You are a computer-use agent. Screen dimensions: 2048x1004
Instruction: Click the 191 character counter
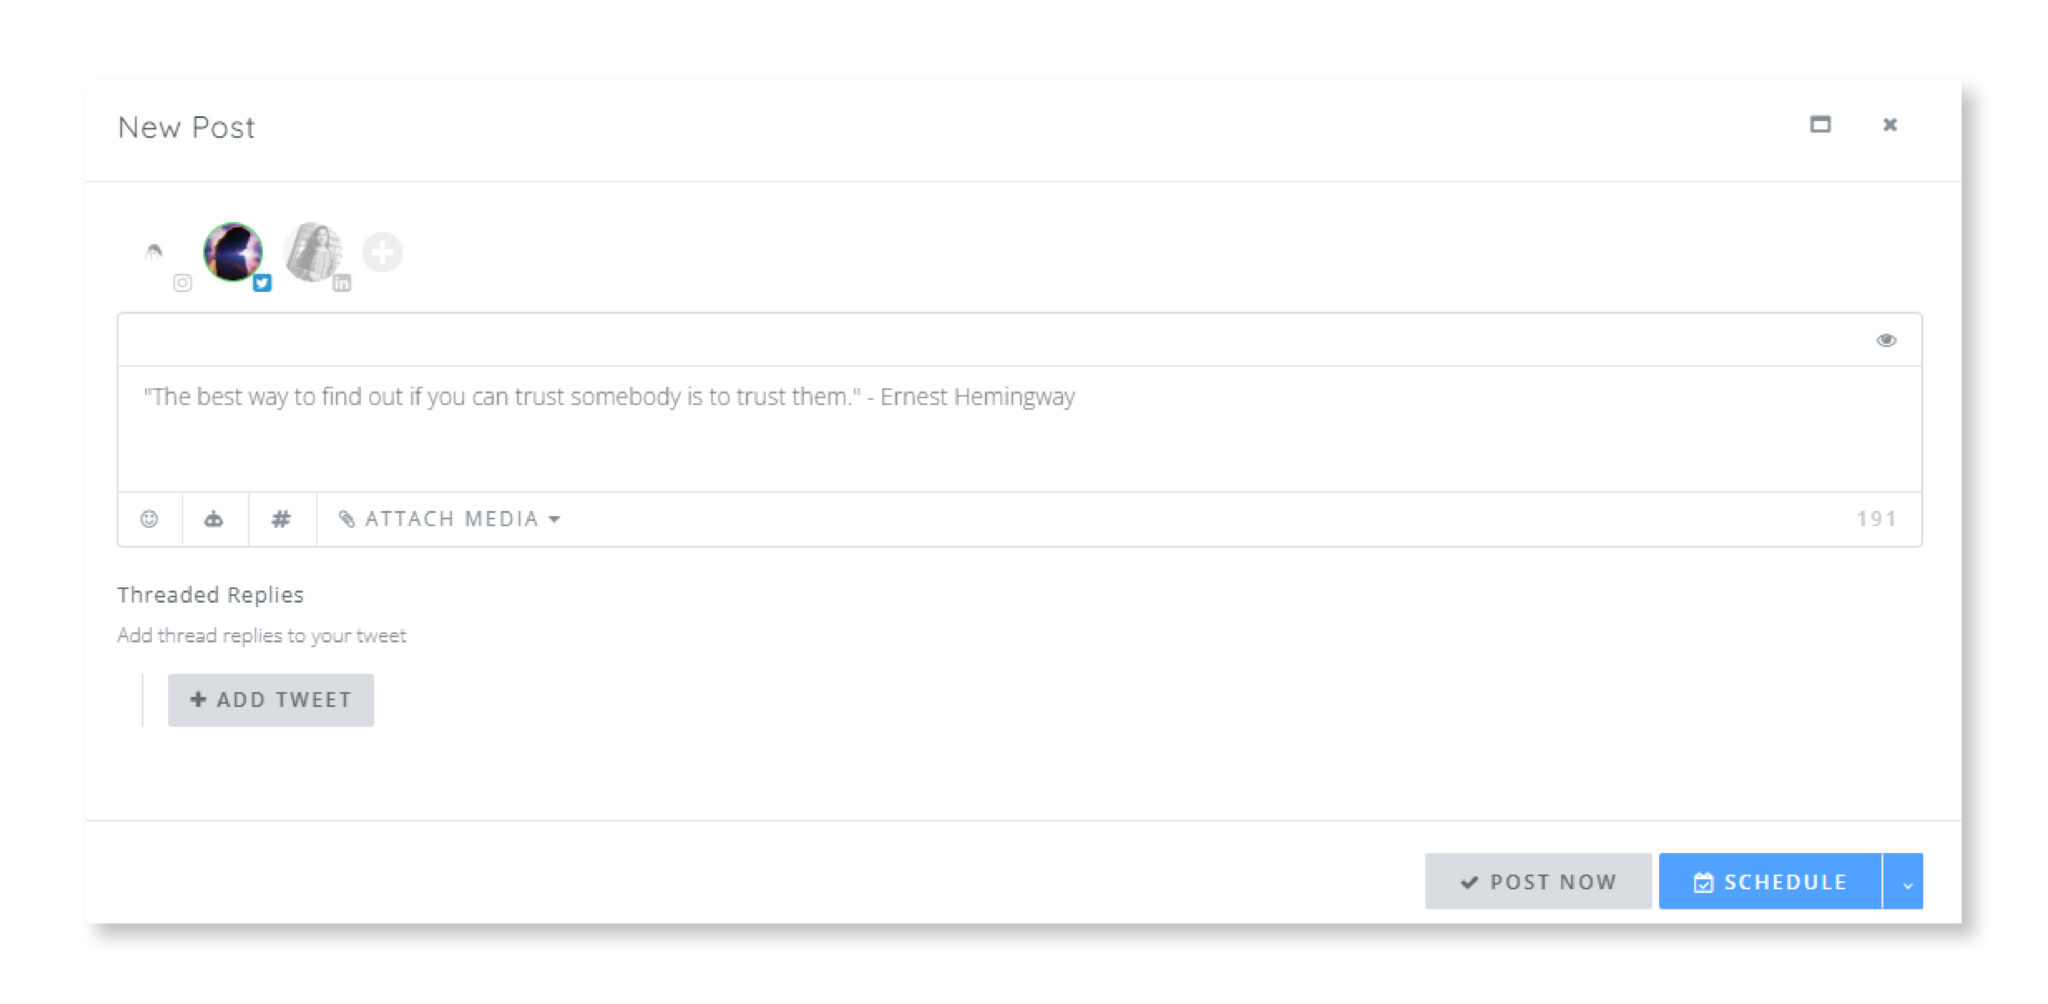tap(1876, 519)
